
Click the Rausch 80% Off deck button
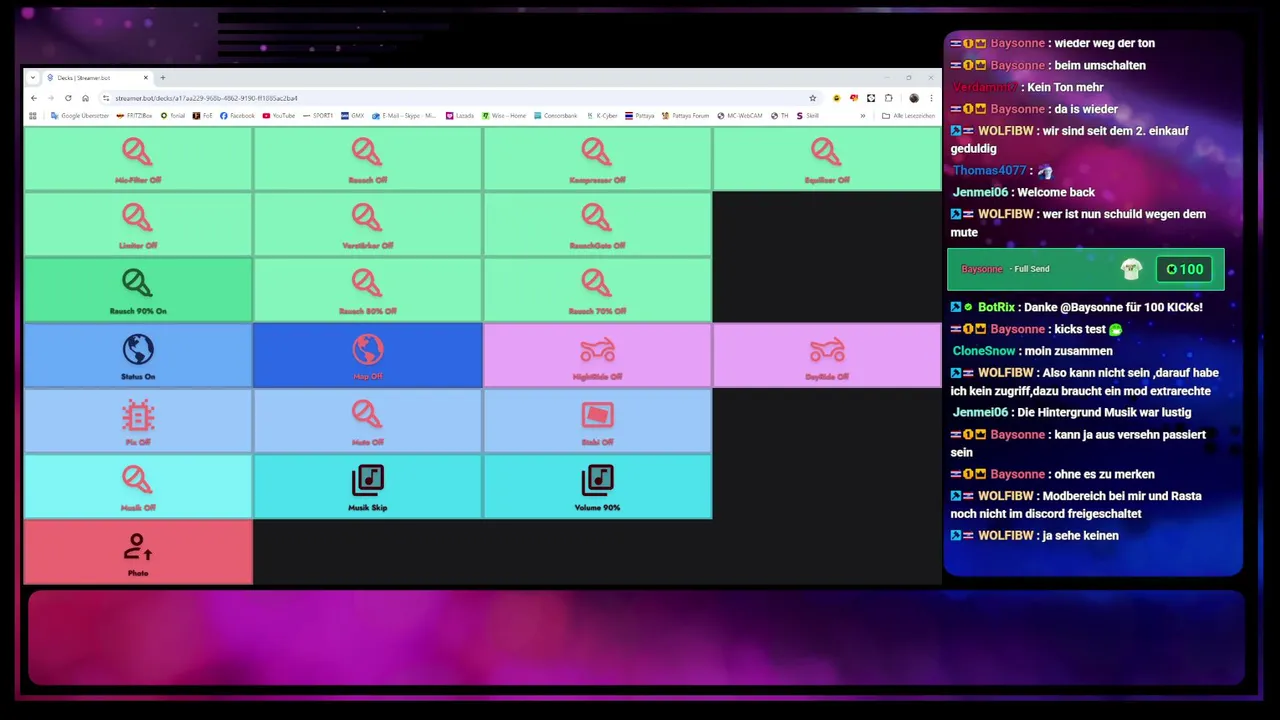pyautogui.click(x=368, y=290)
